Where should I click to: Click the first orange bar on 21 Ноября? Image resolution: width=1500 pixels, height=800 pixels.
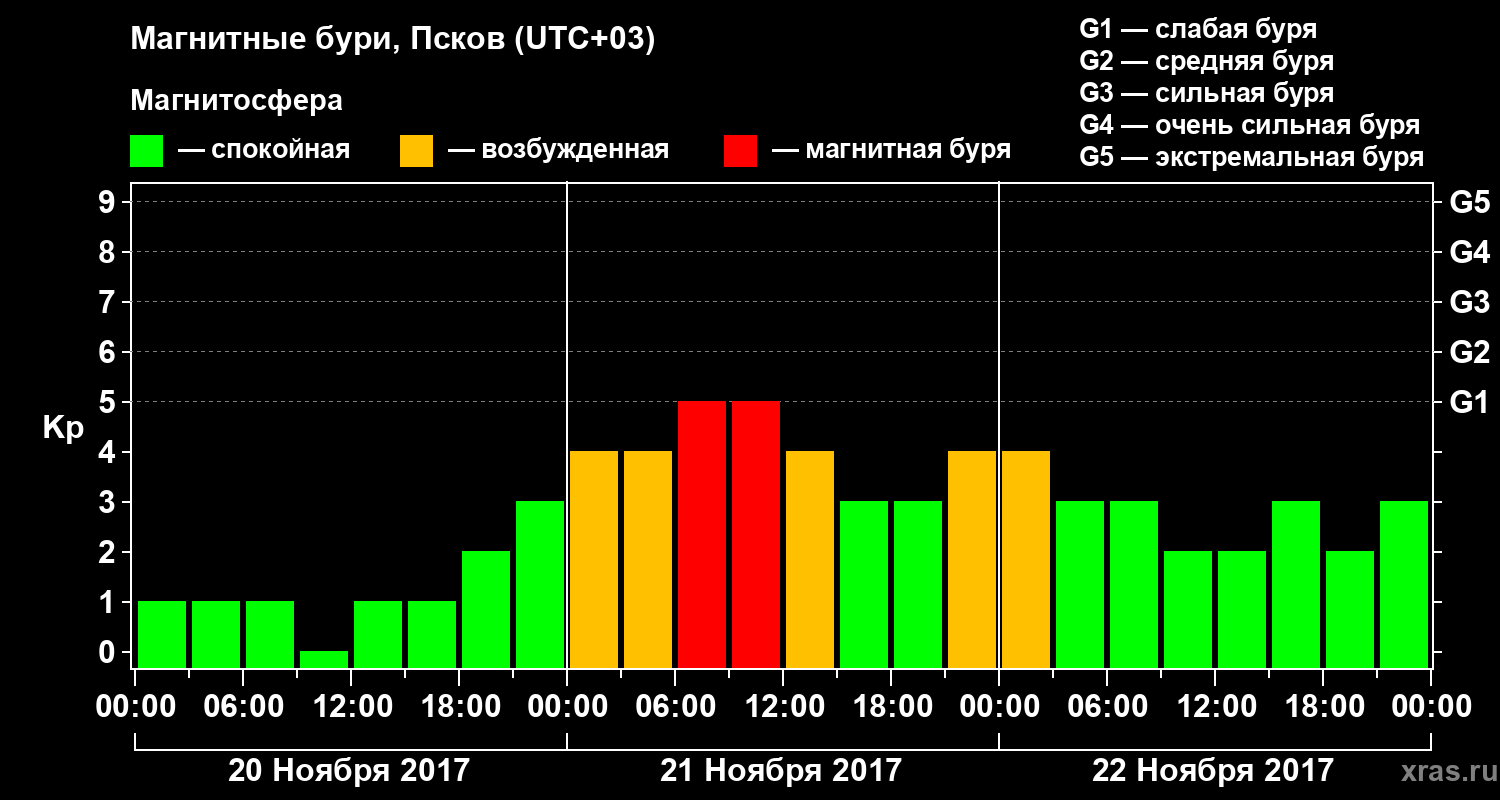click(594, 559)
